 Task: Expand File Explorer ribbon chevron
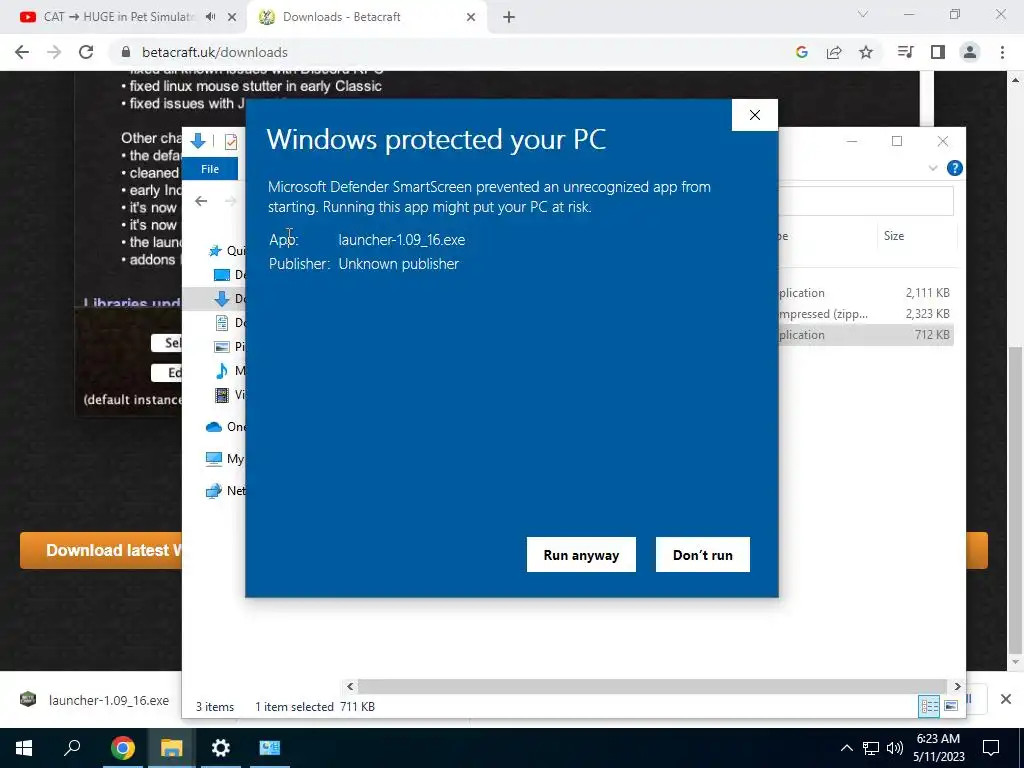click(x=933, y=168)
